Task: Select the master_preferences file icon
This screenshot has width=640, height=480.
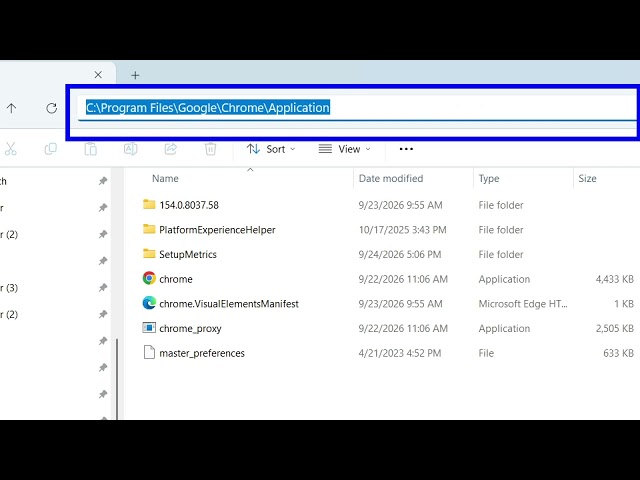Action: point(149,352)
